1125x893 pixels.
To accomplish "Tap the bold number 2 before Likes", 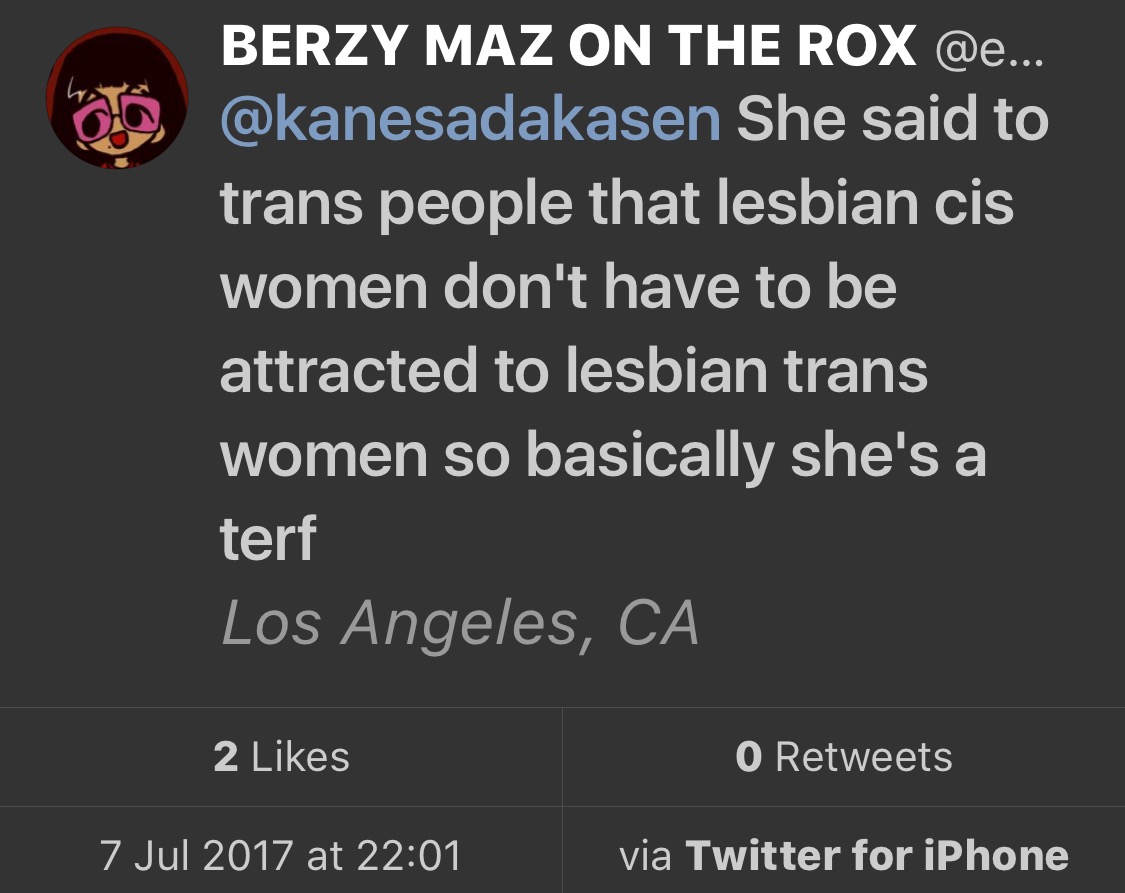I will coord(226,757).
